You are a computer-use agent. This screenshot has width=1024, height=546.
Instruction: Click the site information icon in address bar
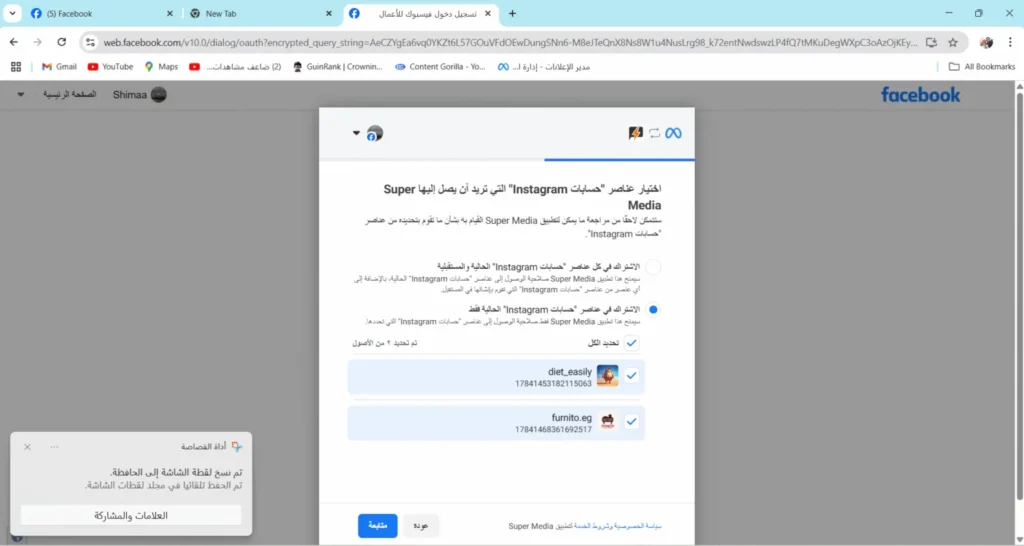click(x=91, y=42)
